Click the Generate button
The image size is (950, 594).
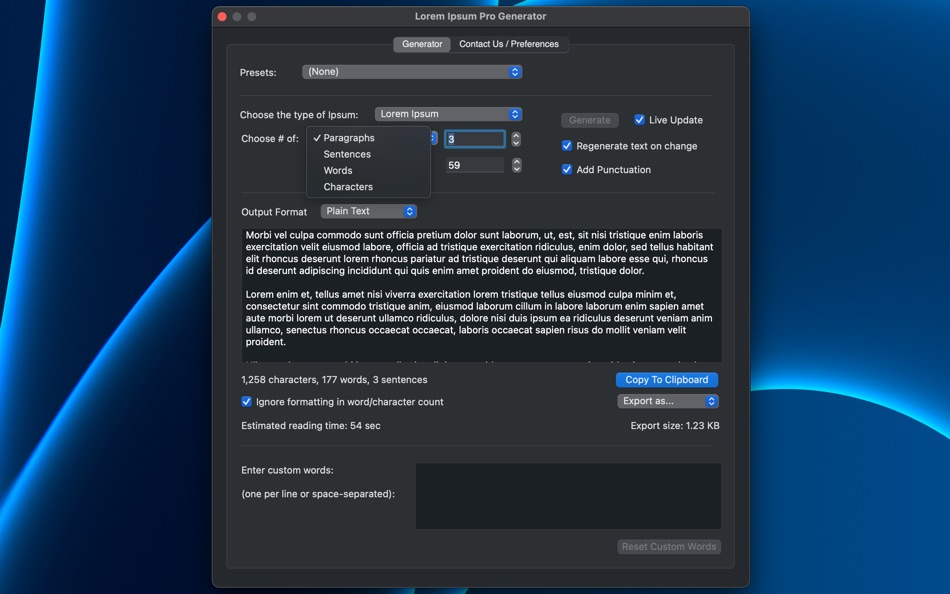(589, 119)
